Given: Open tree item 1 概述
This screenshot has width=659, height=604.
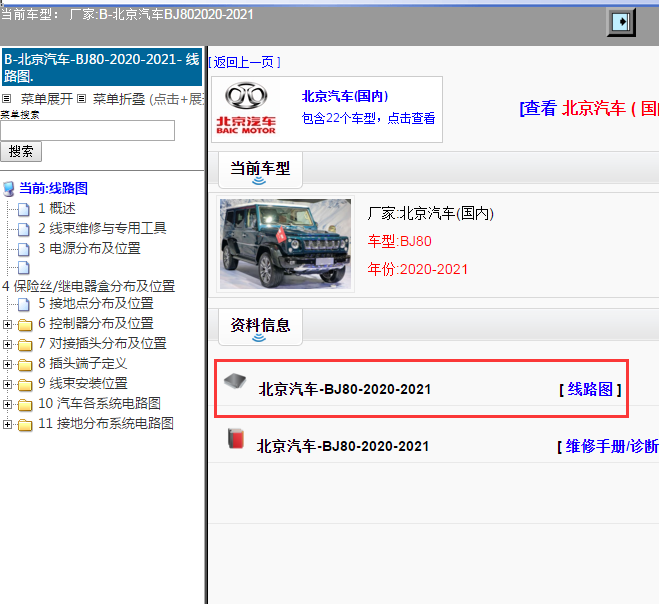Looking at the screenshot, I should [x=57, y=208].
